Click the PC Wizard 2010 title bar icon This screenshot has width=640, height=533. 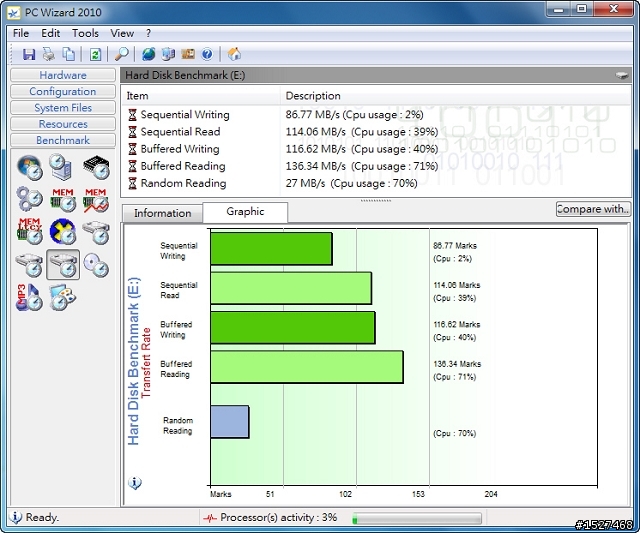pos(14,13)
